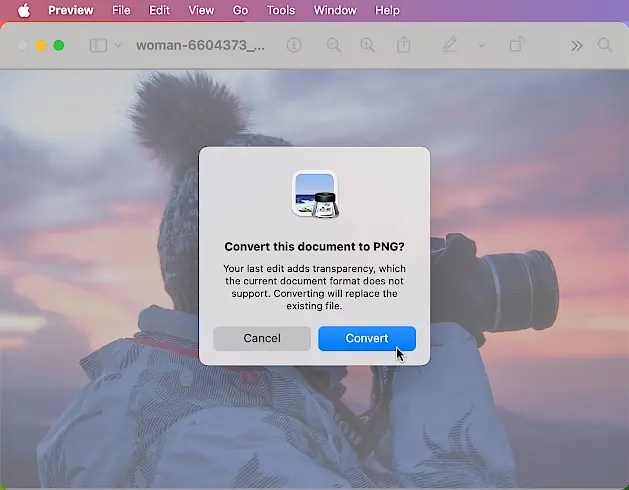Image resolution: width=629 pixels, height=490 pixels.
Task: Click the Rotate icon in toolbar
Action: pos(517,45)
